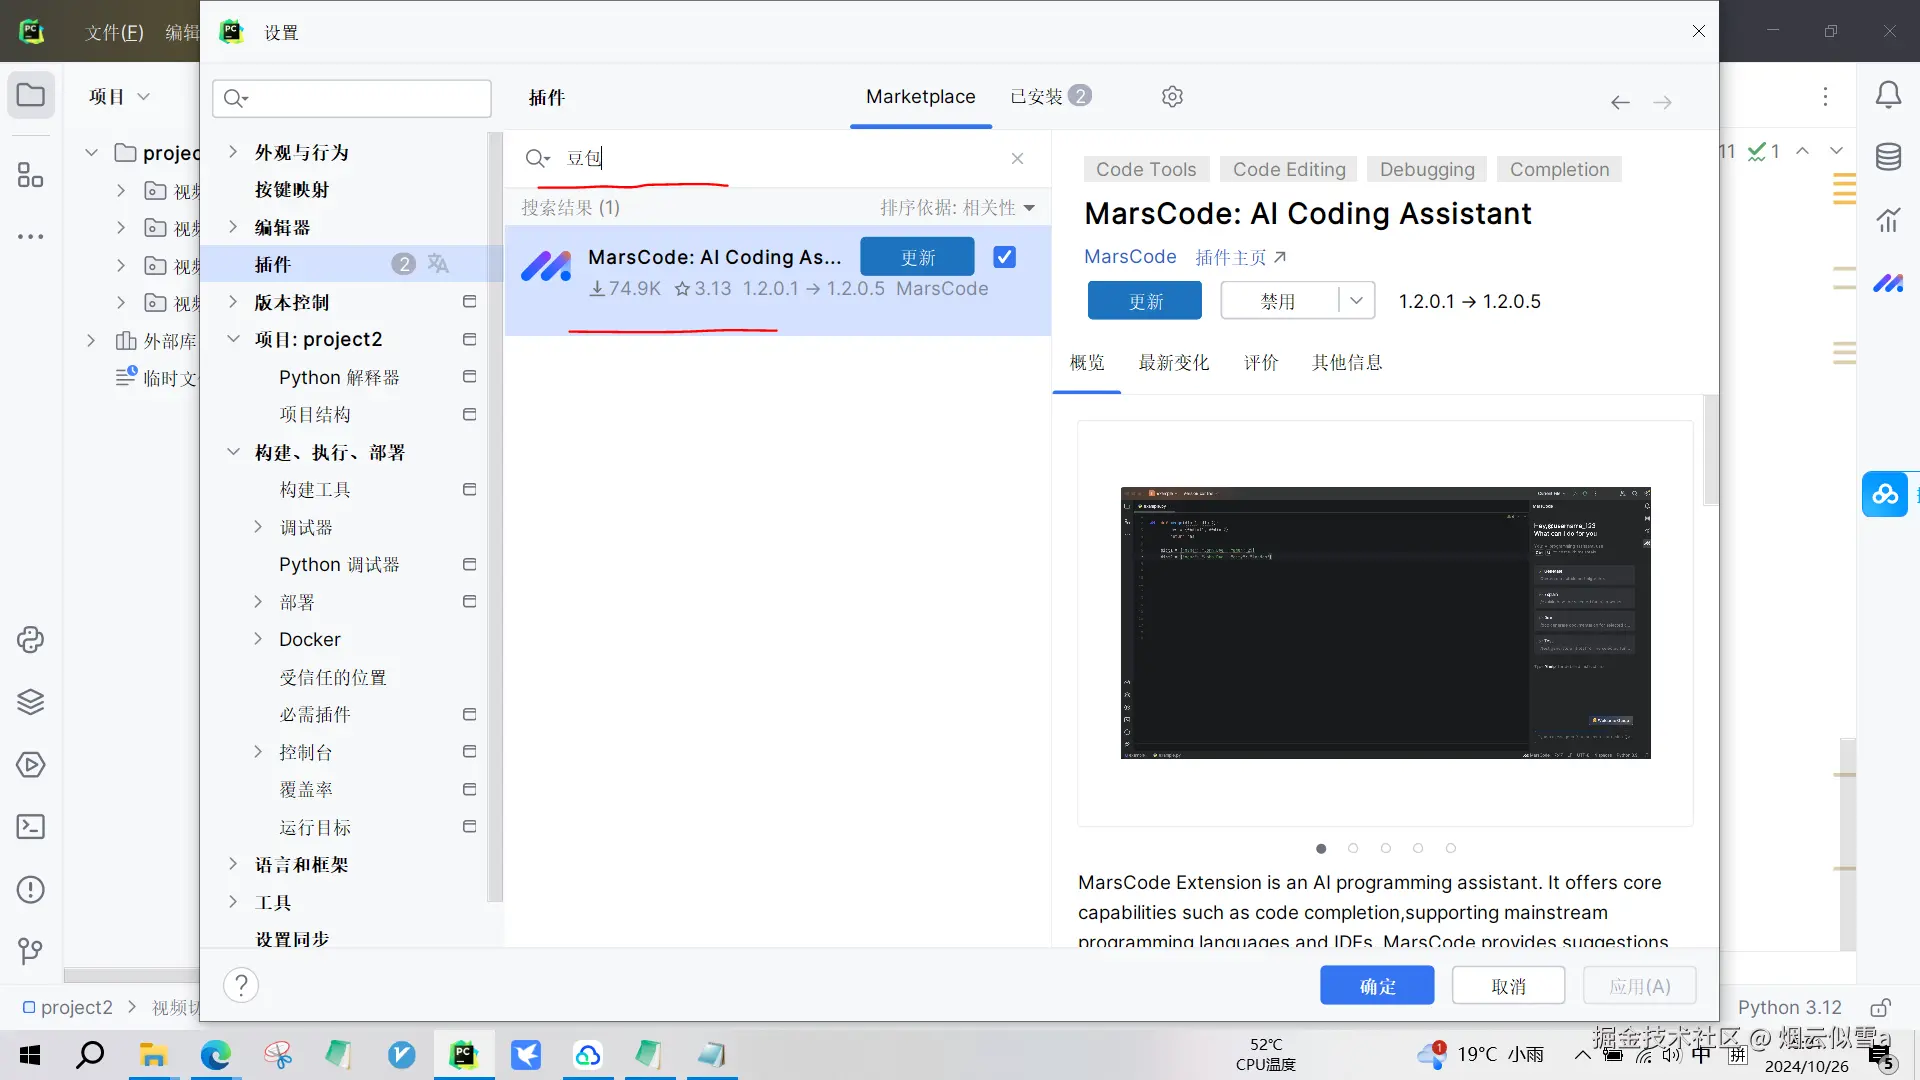Viewport: 1920px width, 1080px height.
Task: Select second screenshot carousel dot
Action: tap(1353, 848)
